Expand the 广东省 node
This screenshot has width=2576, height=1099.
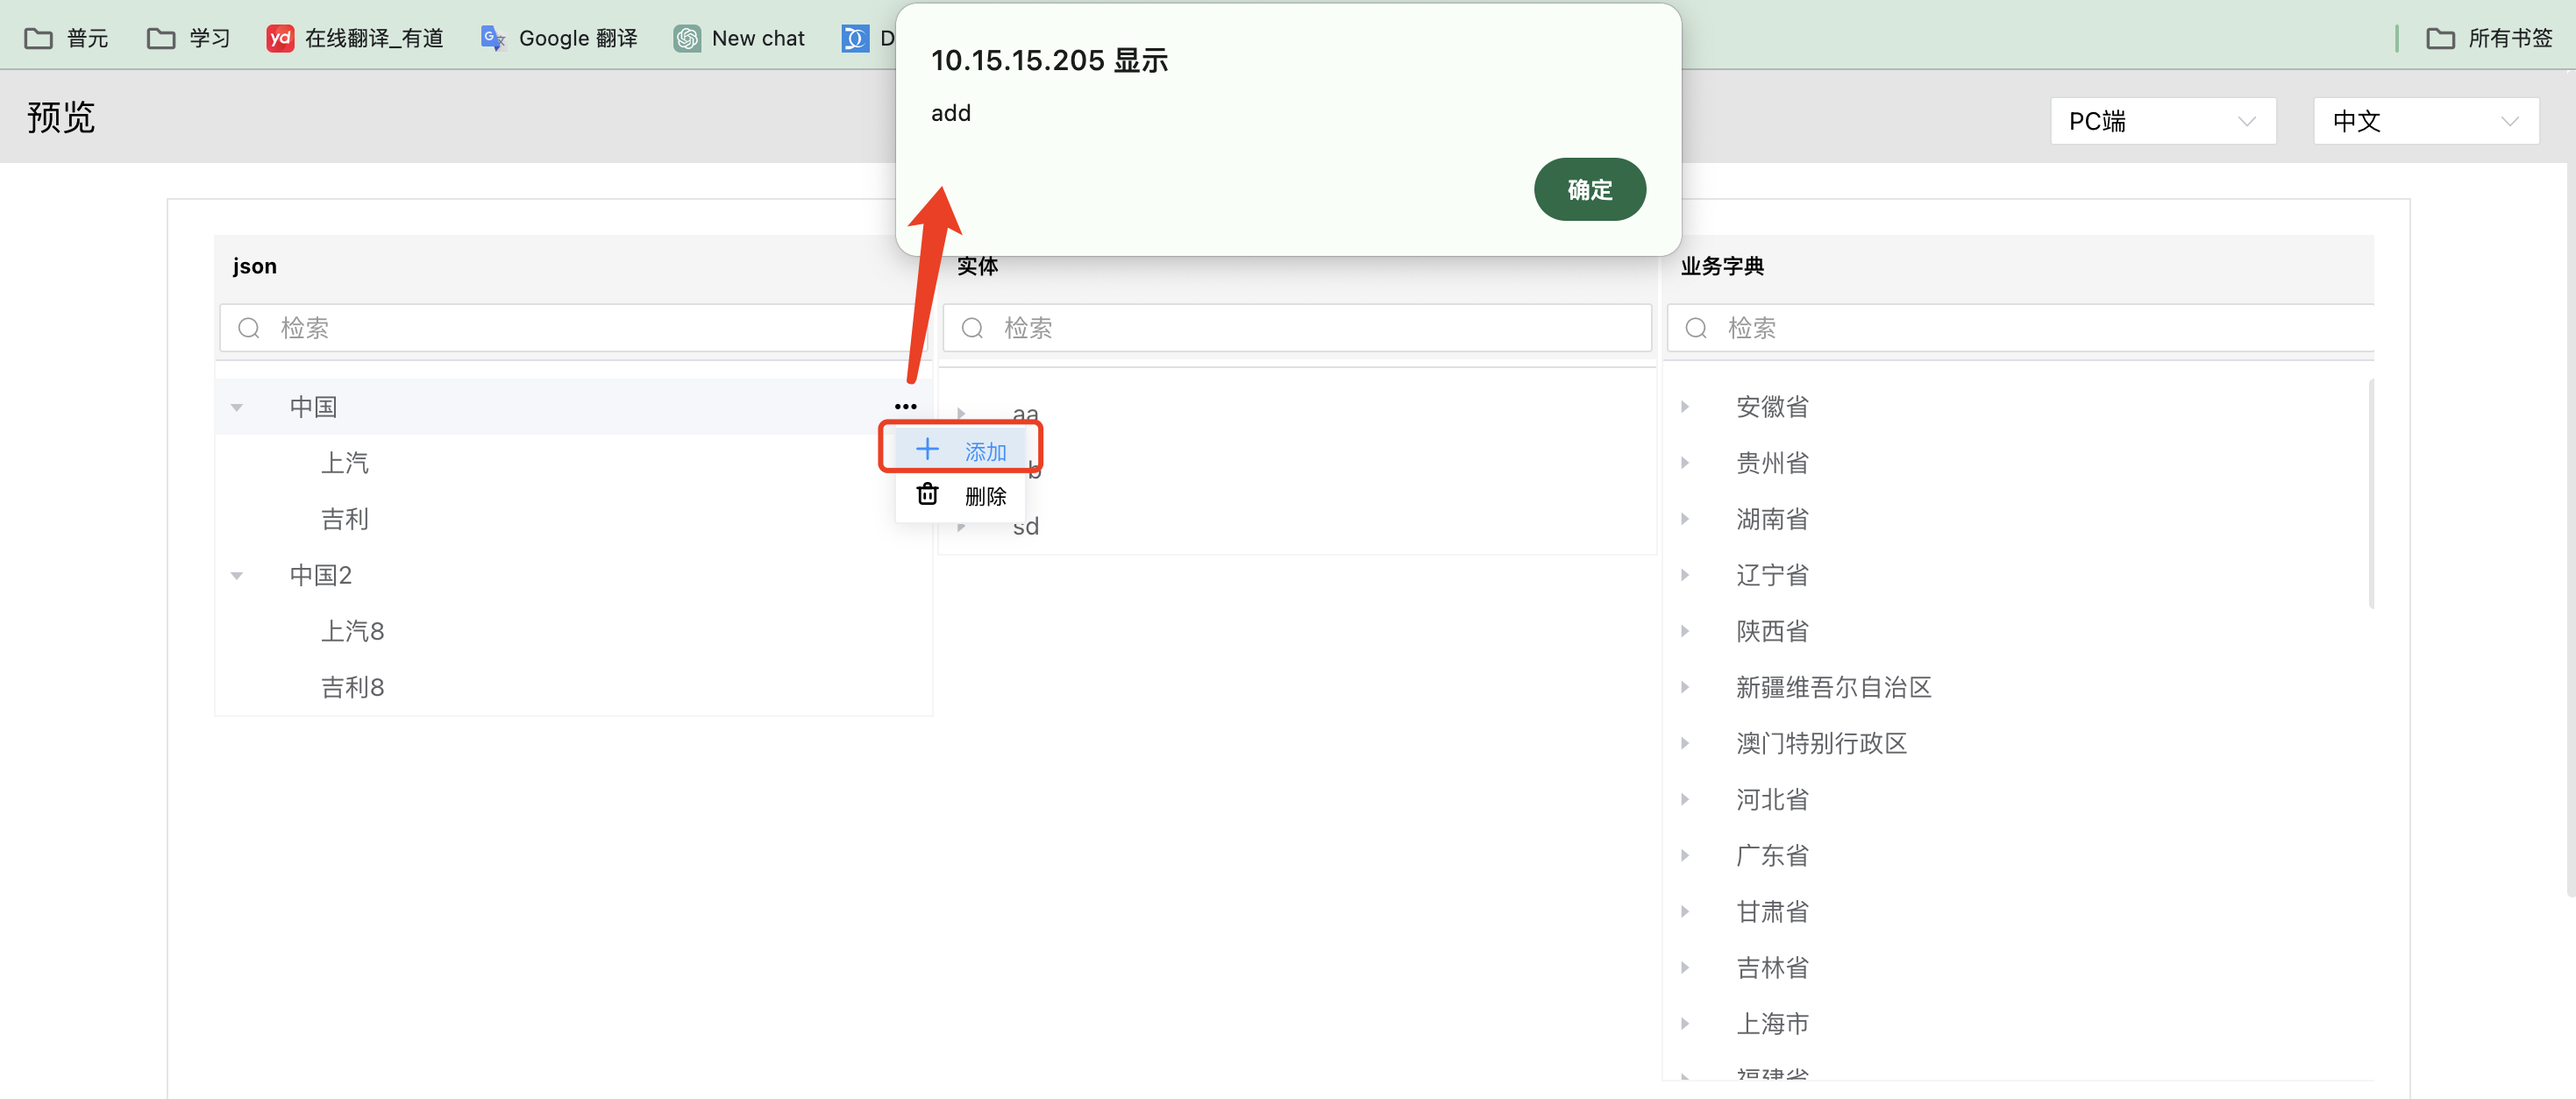point(1685,855)
